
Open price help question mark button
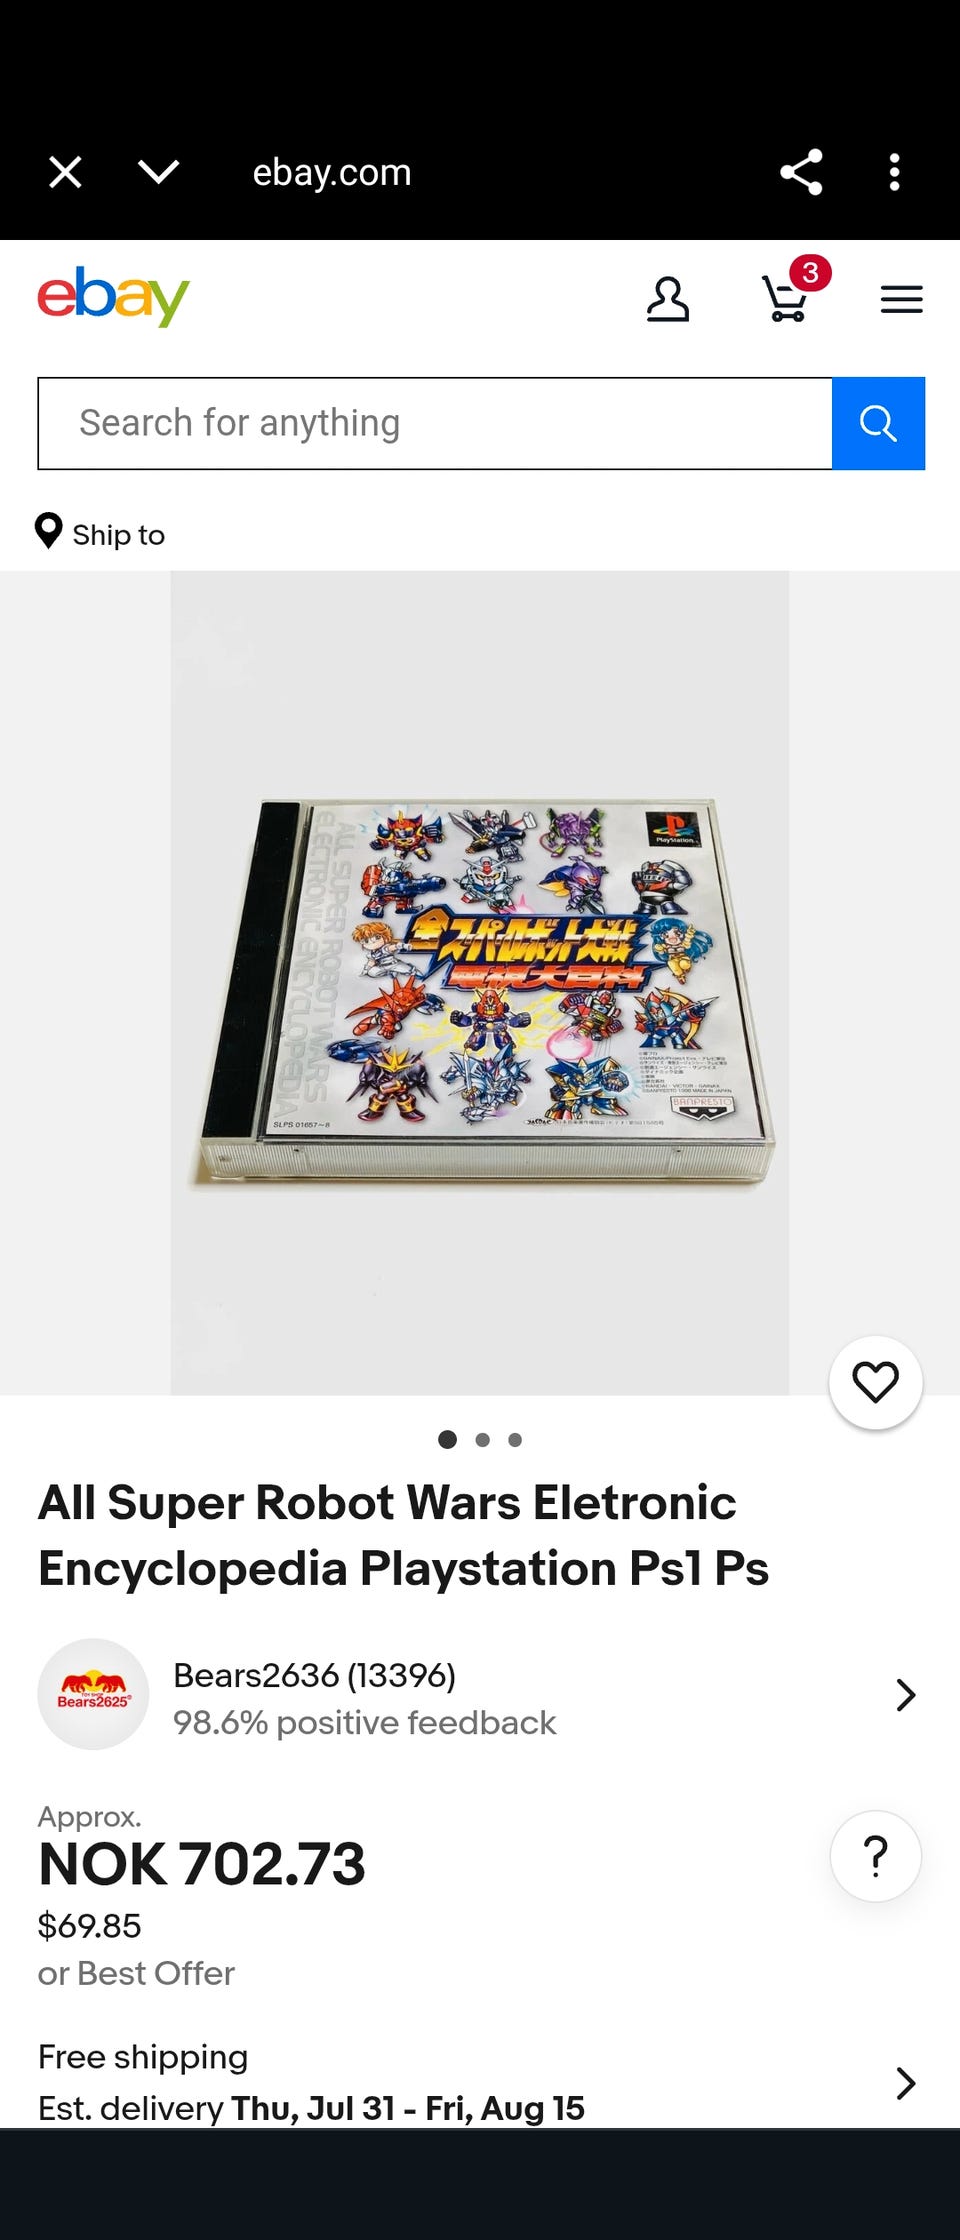point(875,1856)
